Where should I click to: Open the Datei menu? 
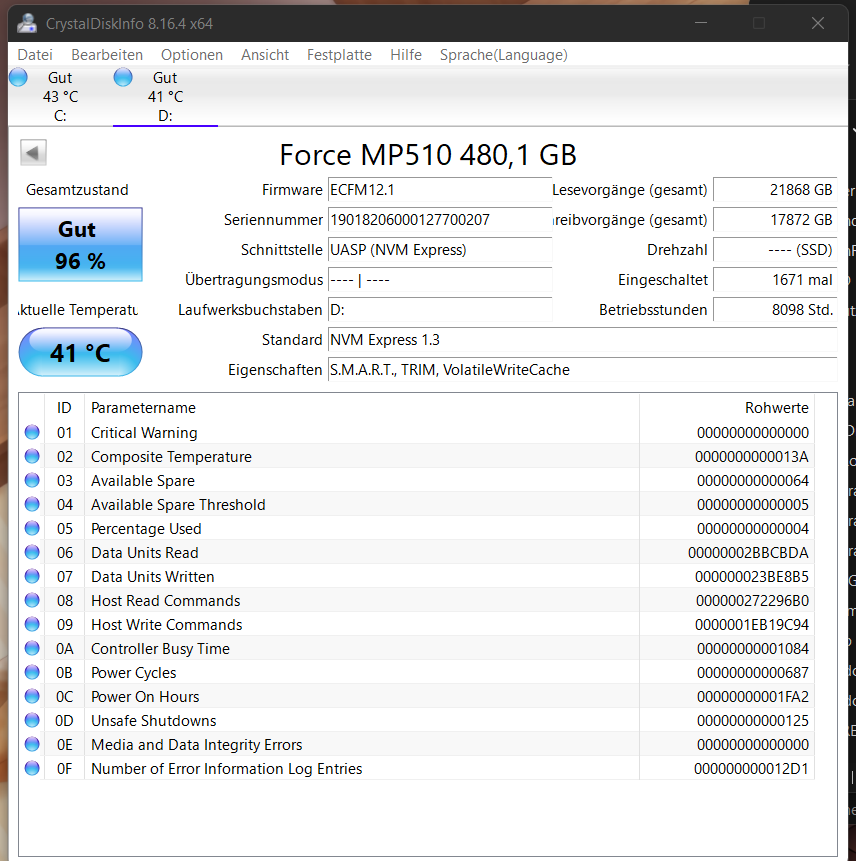pos(35,55)
